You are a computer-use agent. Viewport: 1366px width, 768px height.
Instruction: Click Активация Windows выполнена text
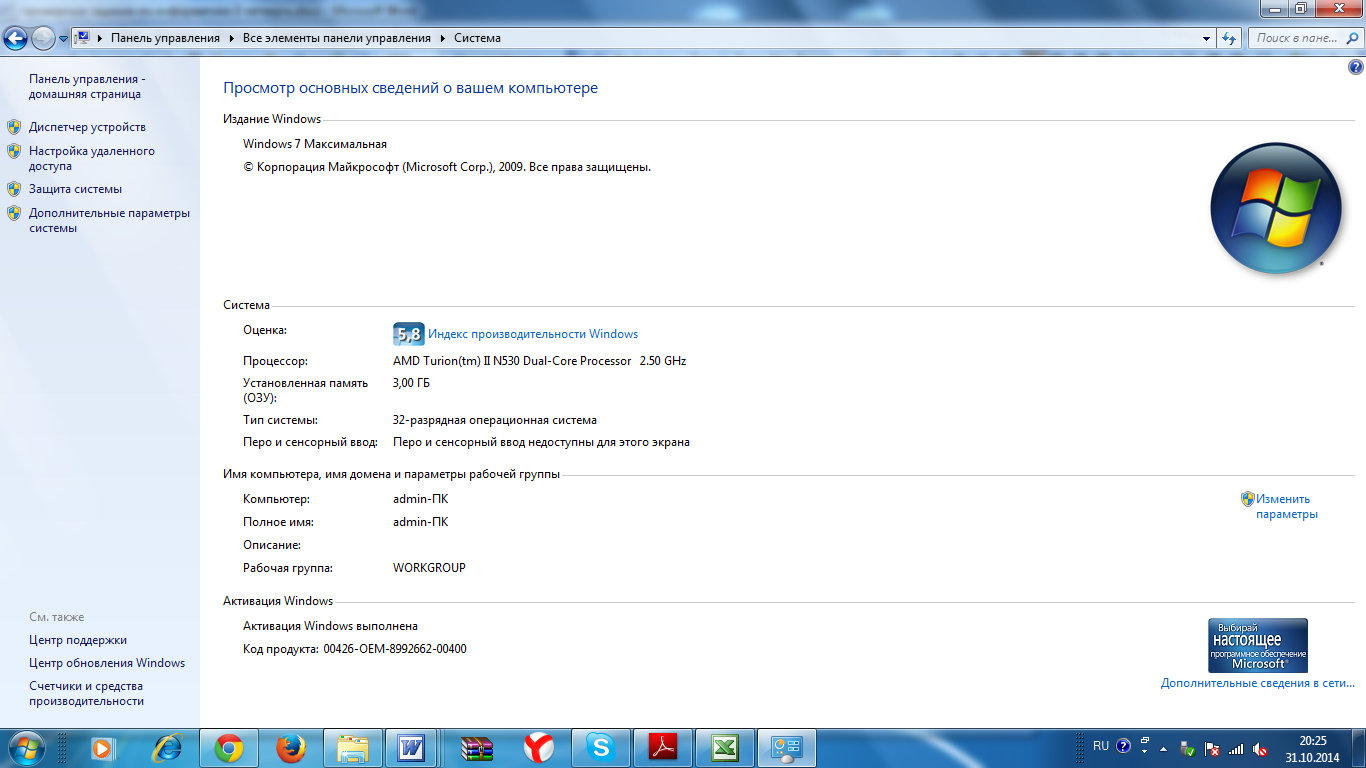click(x=331, y=626)
